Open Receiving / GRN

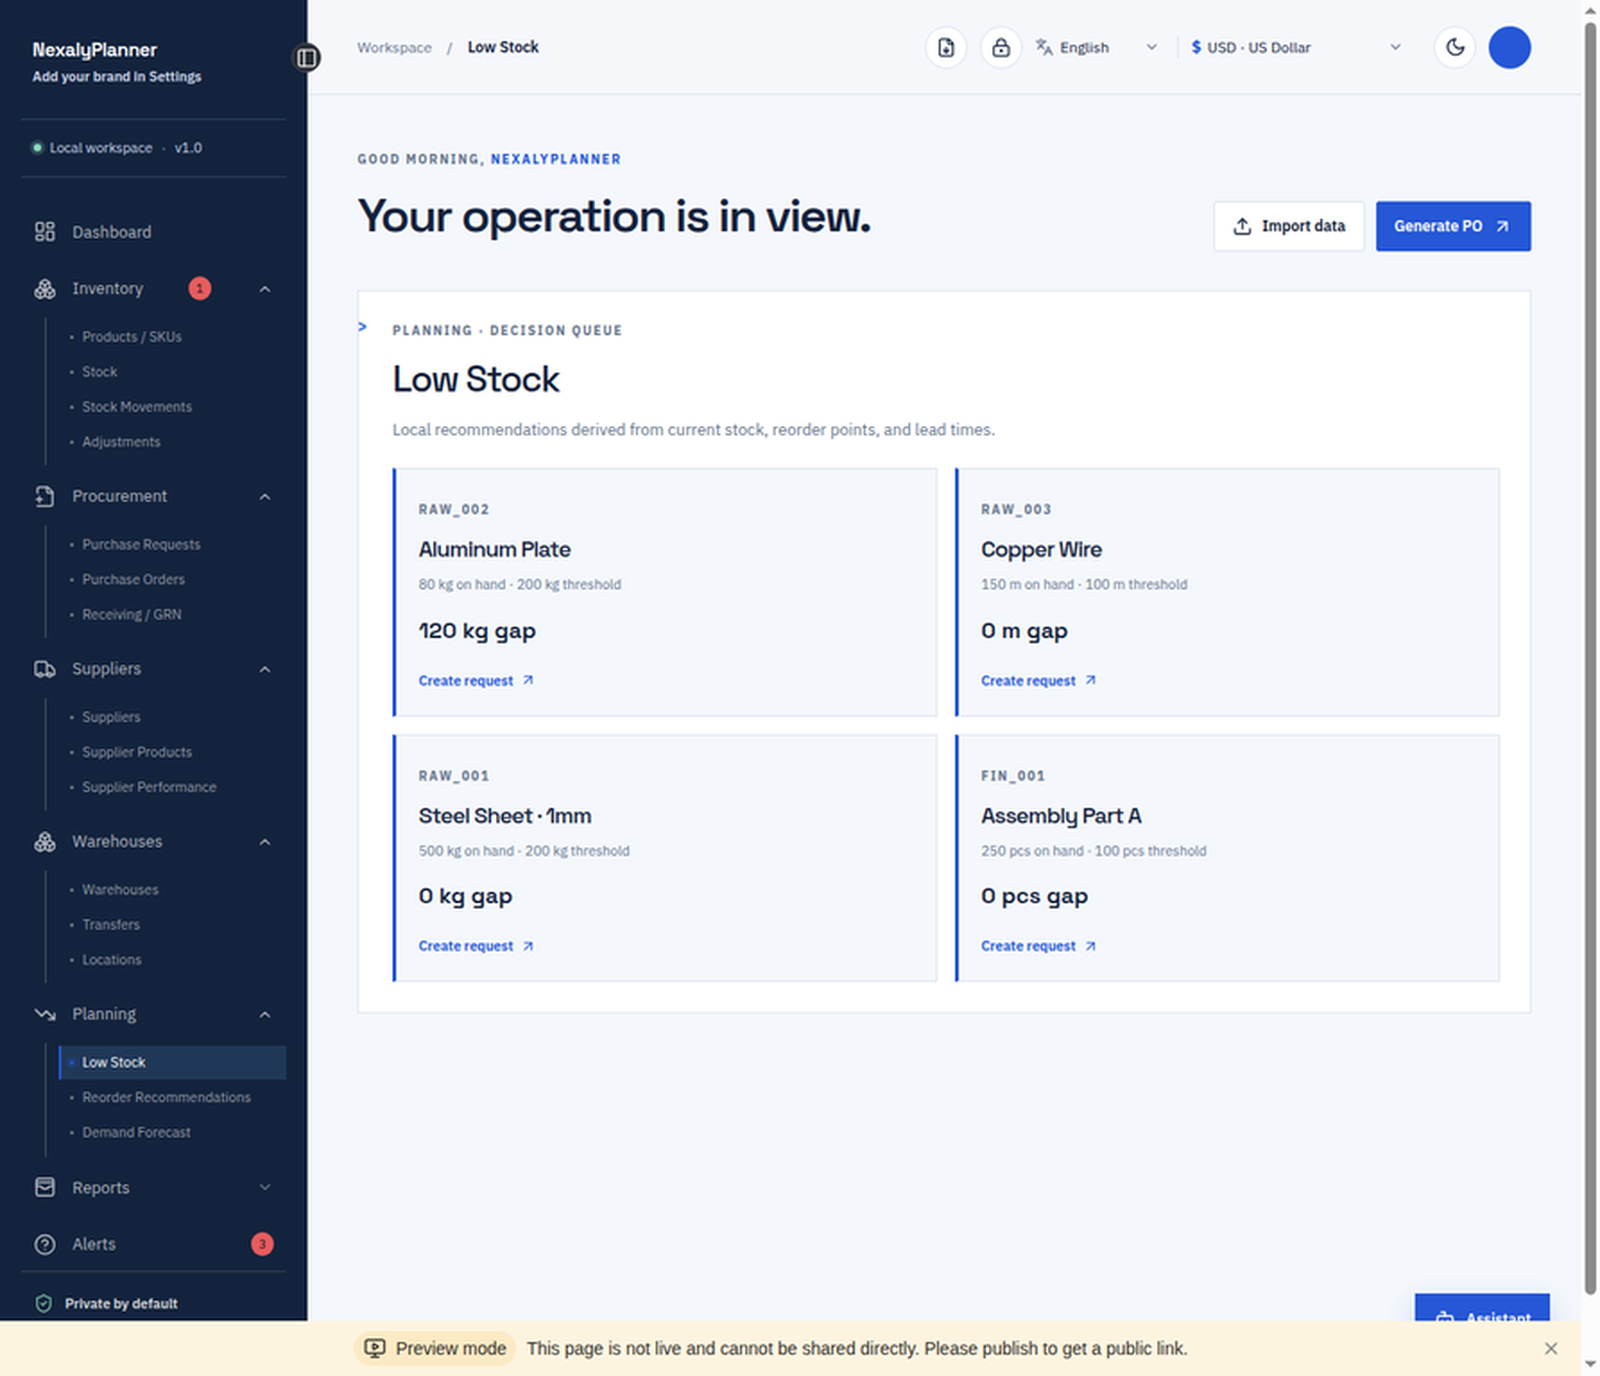click(132, 615)
